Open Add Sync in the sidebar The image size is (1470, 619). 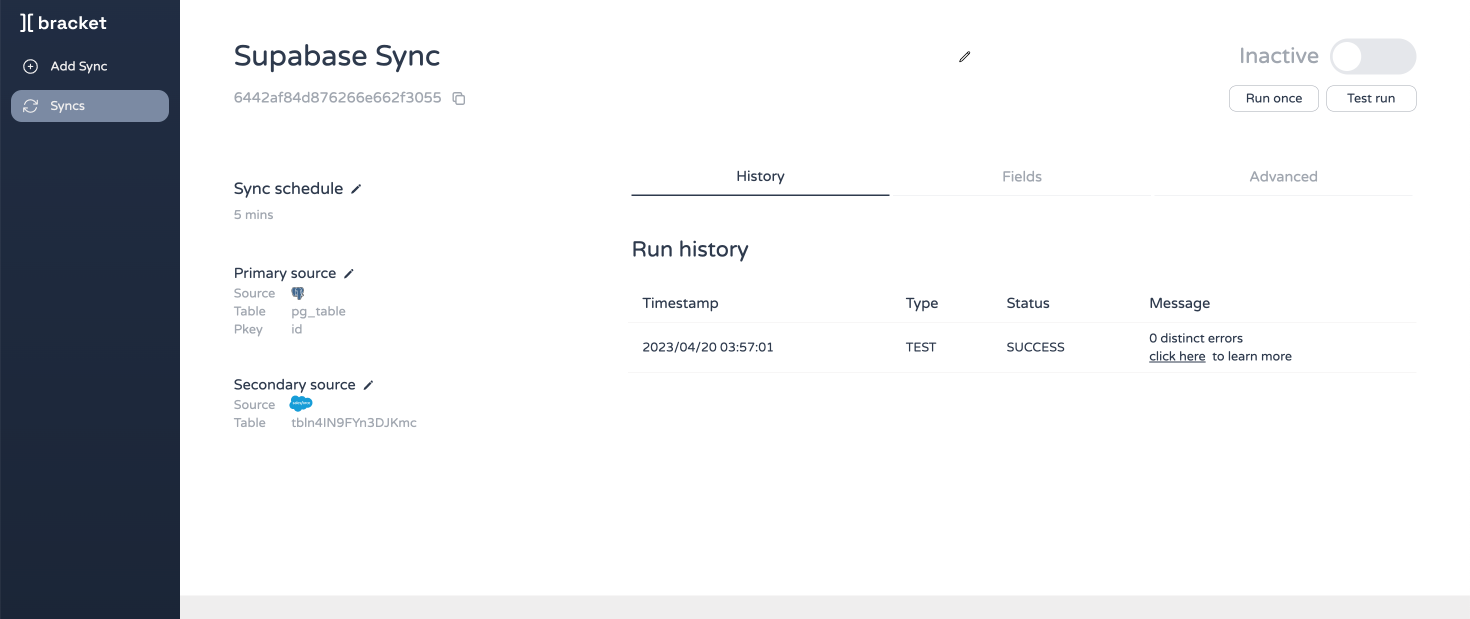click(x=79, y=66)
